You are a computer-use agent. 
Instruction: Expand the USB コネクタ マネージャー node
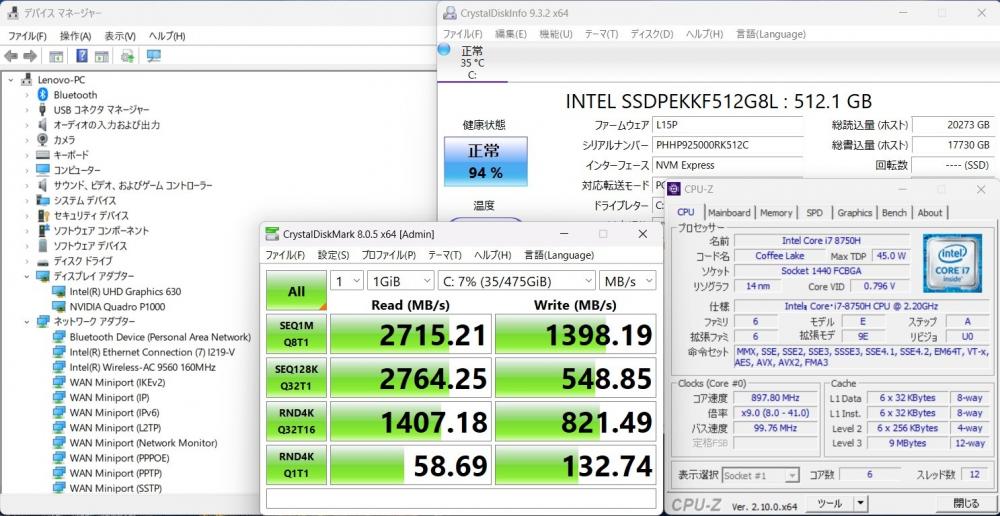pos(27,110)
